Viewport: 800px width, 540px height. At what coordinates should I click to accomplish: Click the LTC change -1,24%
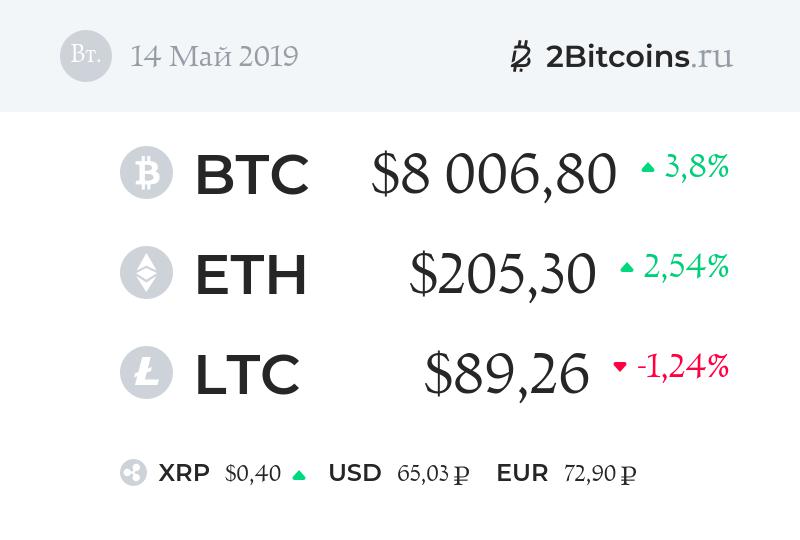[683, 368]
